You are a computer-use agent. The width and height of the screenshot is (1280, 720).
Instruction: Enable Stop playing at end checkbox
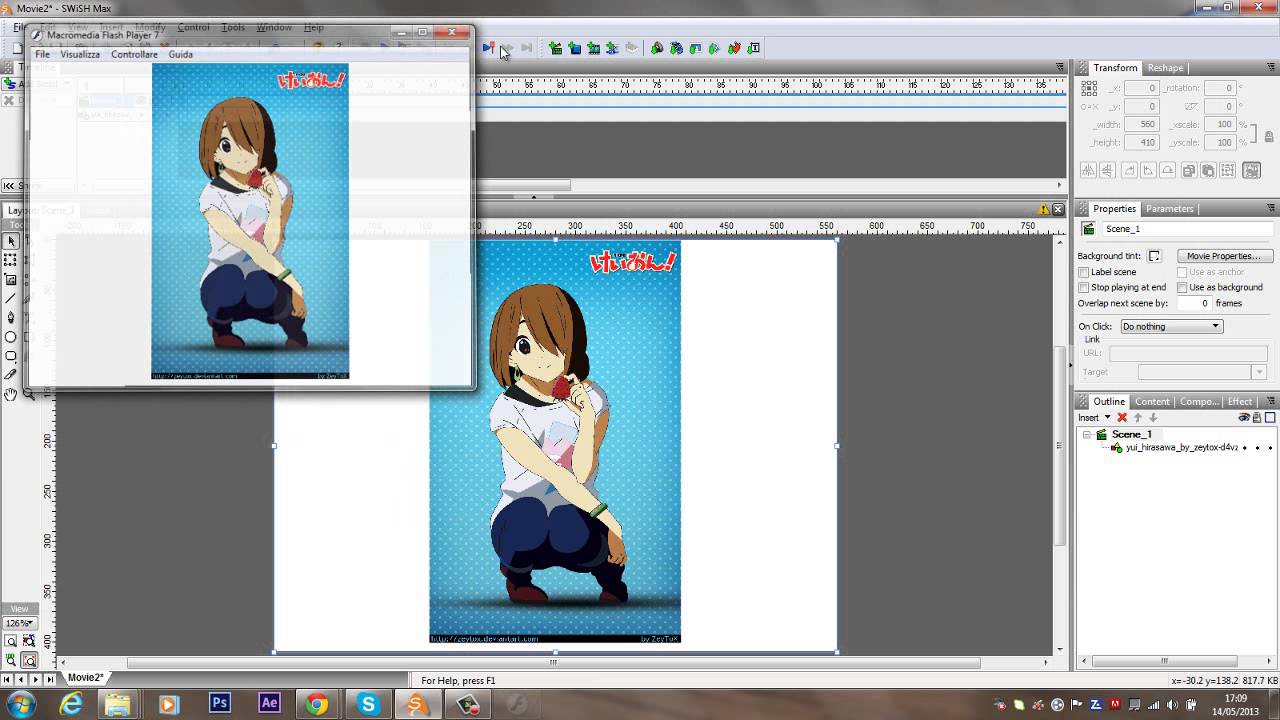coord(1083,288)
